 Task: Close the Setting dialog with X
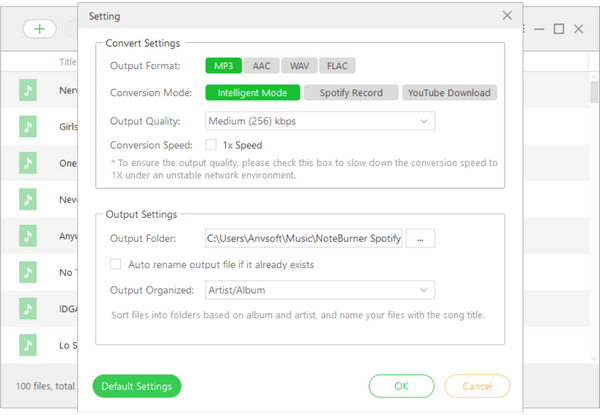click(x=507, y=16)
